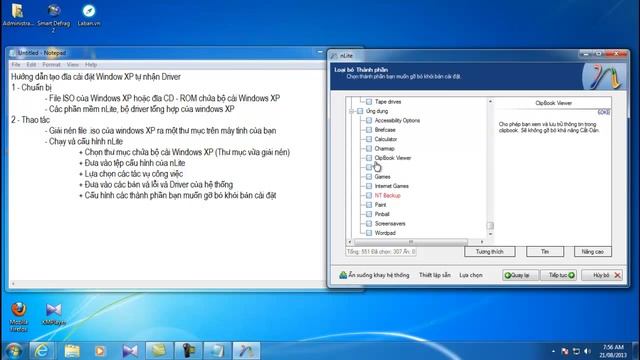The width and height of the screenshot is (640, 360).
Task: Open Notepad View menu
Action: (x=73, y=64)
